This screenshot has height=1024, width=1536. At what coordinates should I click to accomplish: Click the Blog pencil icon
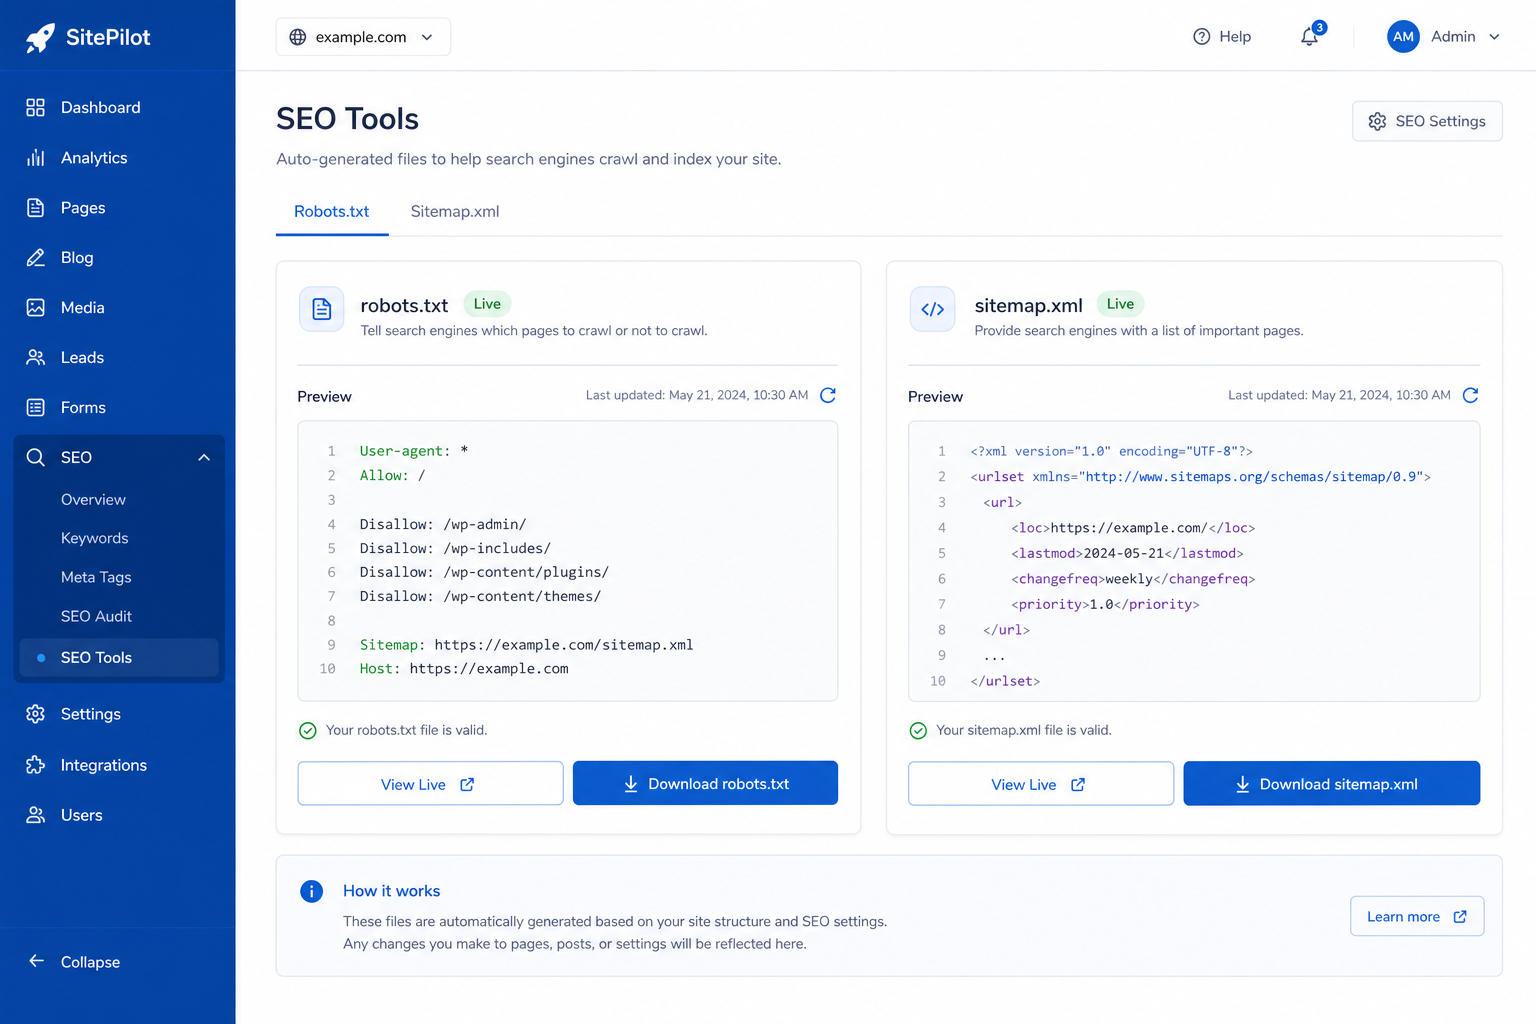(x=36, y=257)
